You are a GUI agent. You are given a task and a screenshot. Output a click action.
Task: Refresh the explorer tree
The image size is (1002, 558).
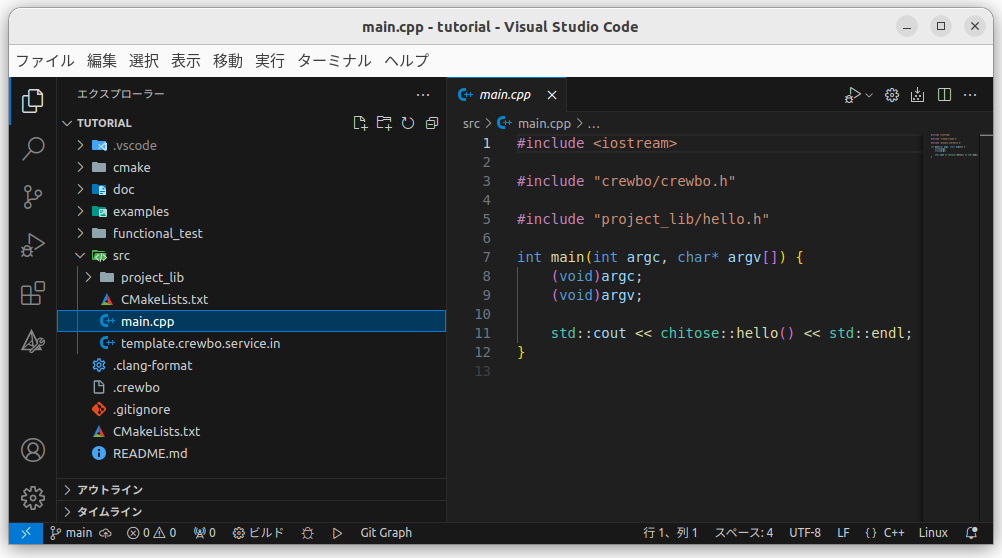(x=408, y=123)
